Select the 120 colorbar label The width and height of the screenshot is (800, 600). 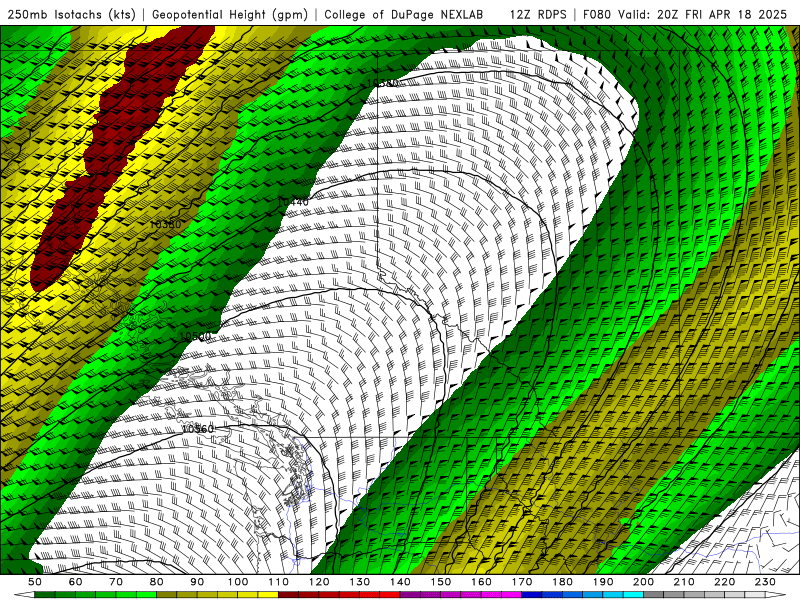pos(319,582)
